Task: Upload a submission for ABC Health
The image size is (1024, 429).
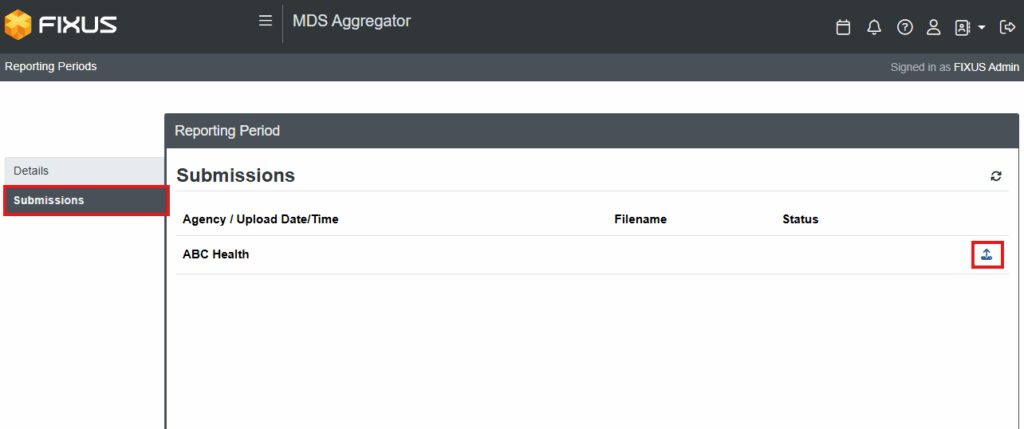Action: tap(987, 255)
